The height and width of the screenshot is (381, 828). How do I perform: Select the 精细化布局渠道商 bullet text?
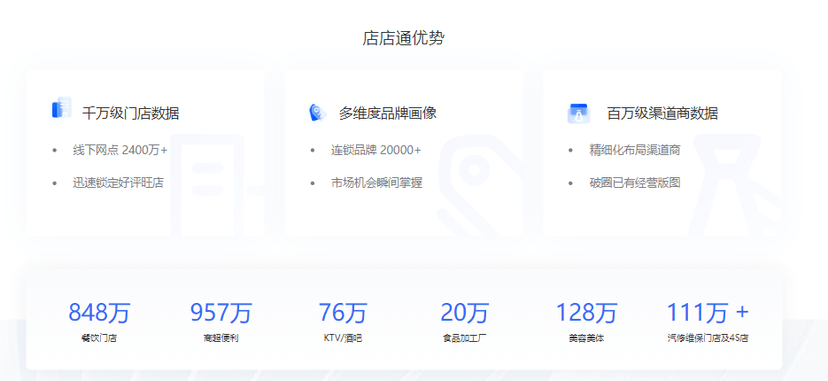click(635, 150)
